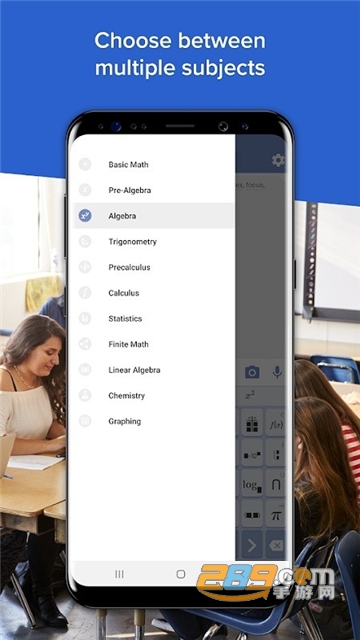The height and width of the screenshot is (640, 360).
Task: Choose Trigonometry from the subject list
Action: 153,242
